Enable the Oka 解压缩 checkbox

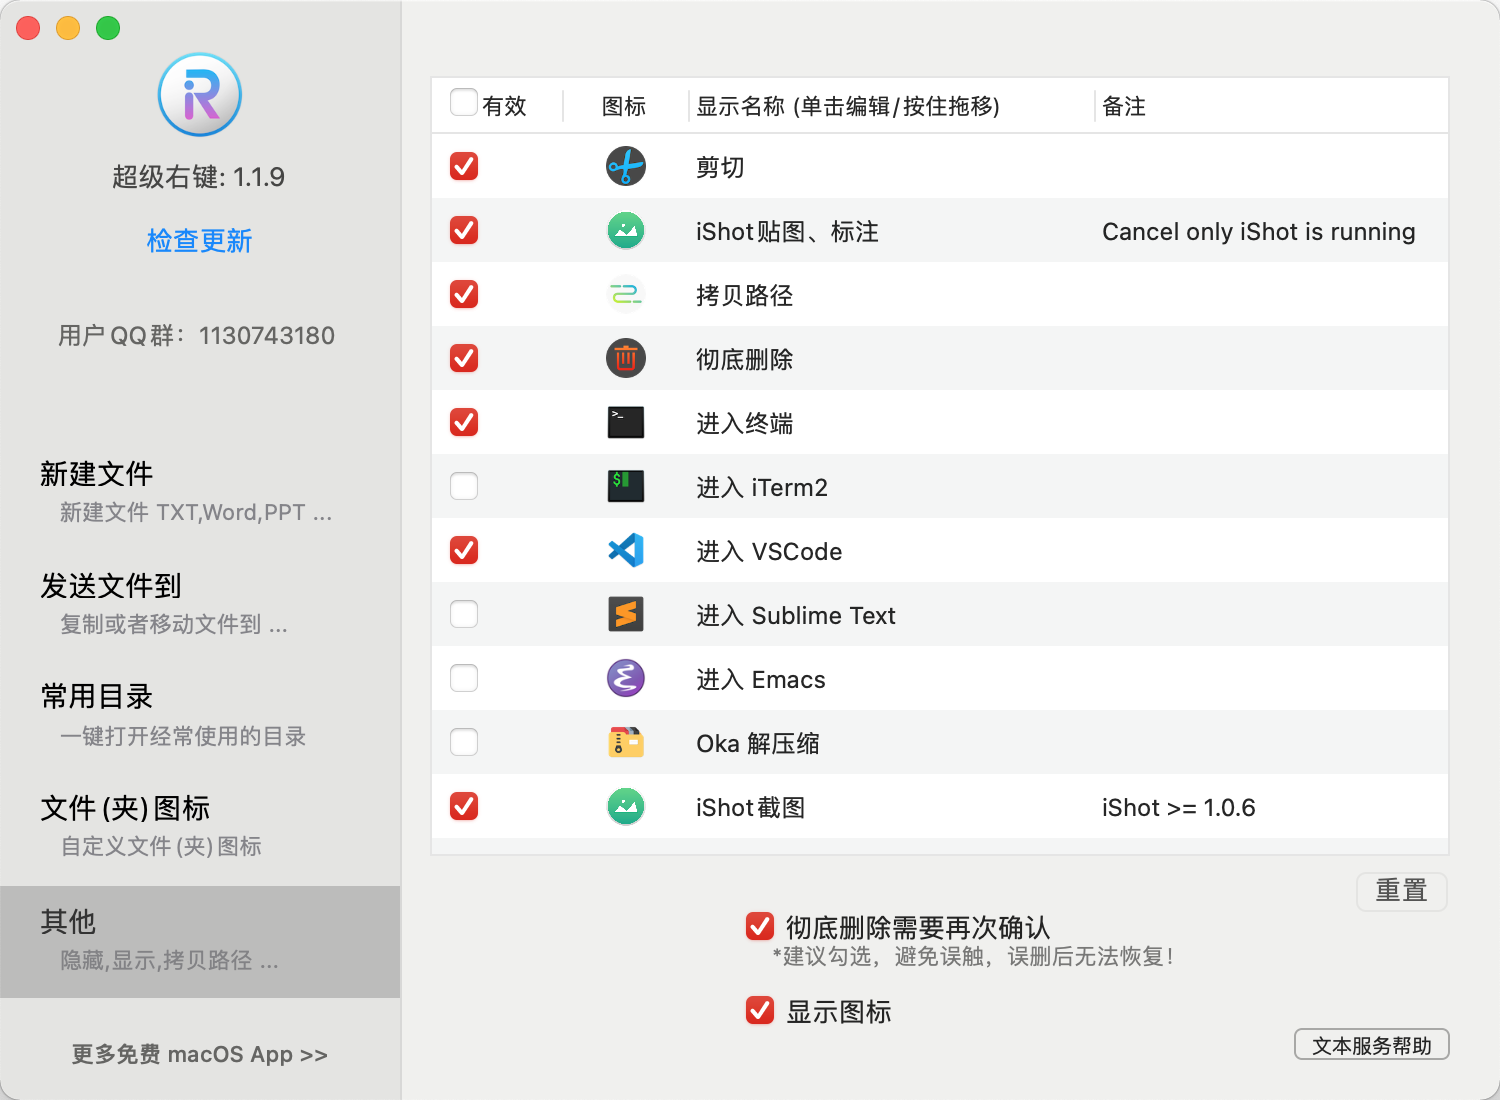click(464, 742)
